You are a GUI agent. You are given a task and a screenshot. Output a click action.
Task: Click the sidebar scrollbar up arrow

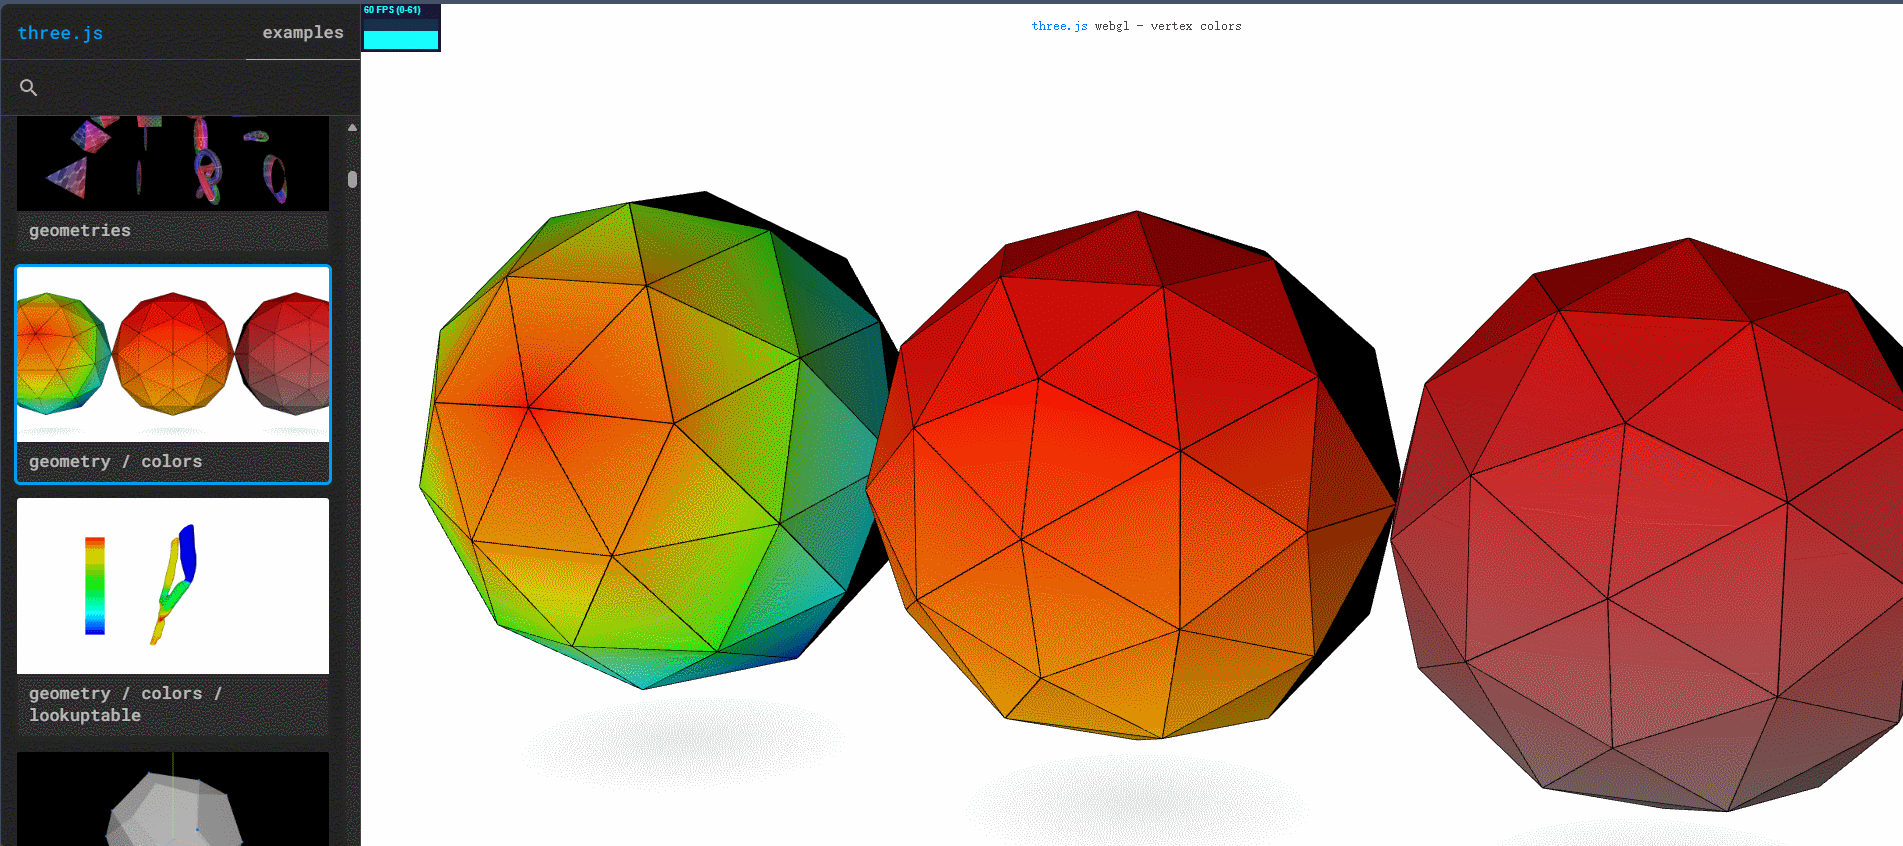[x=352, y=128]
